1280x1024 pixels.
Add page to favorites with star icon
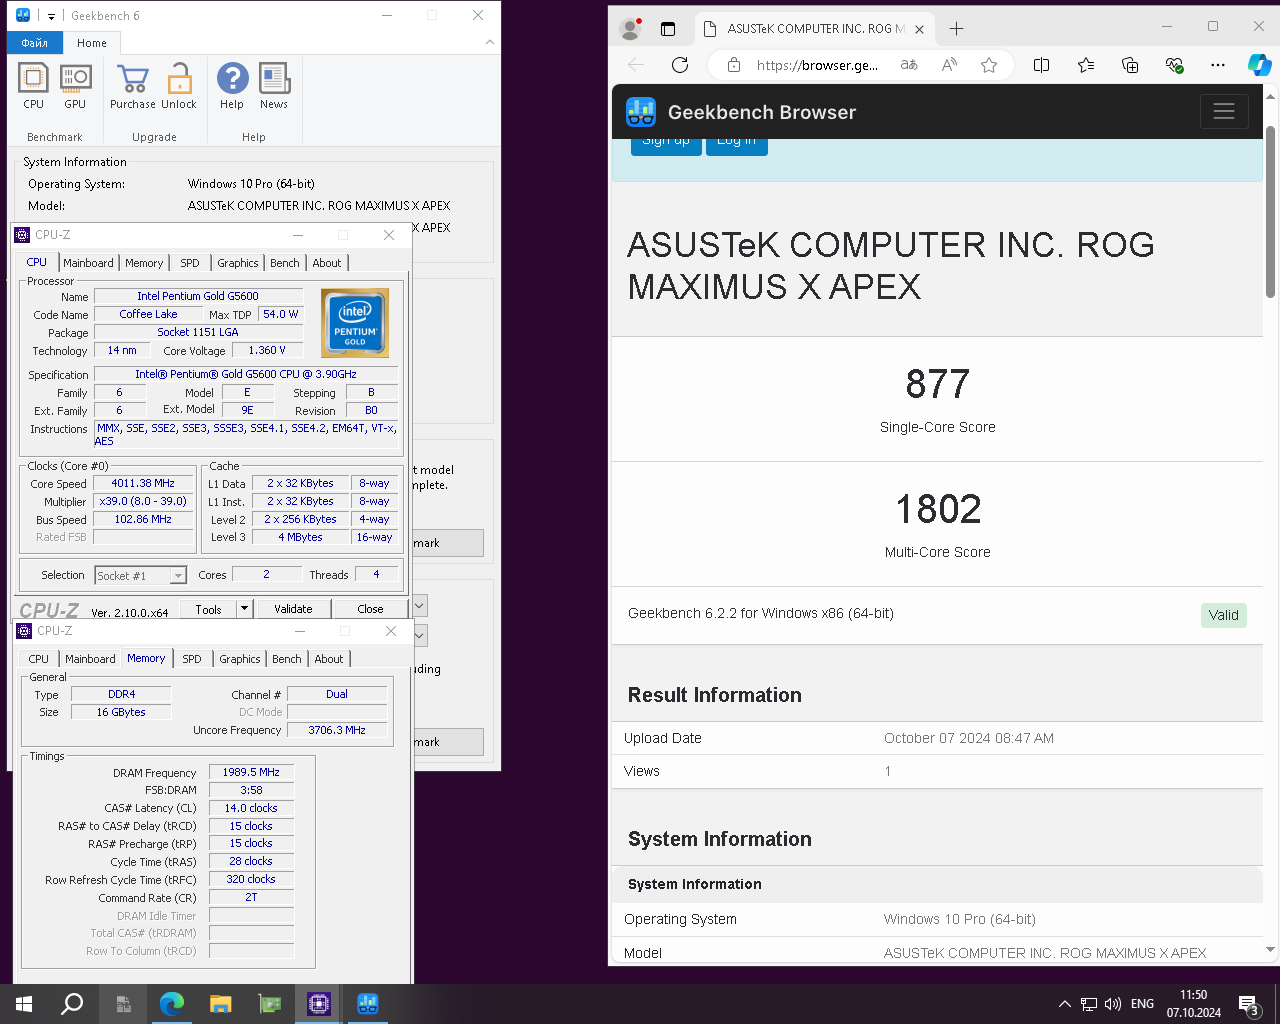pos(989,65)
